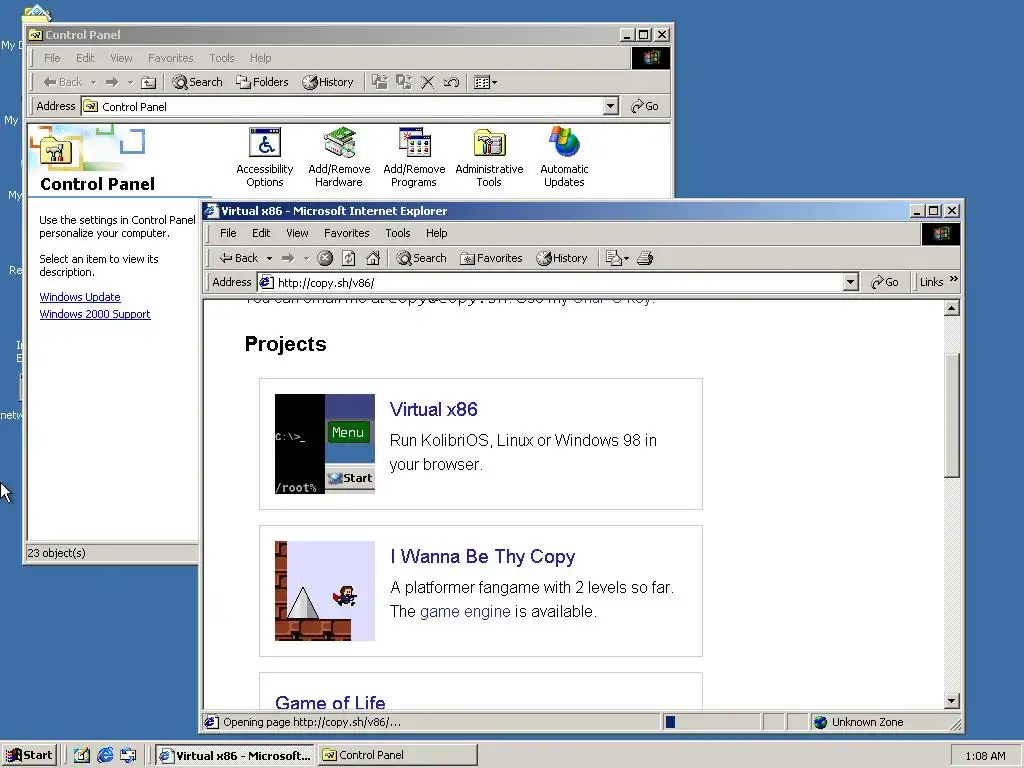Open Back dropdown arrow in Control Panel
The width and height of the screenshot is (1024, 768).
pyautogui.click(x=93, y=82)
